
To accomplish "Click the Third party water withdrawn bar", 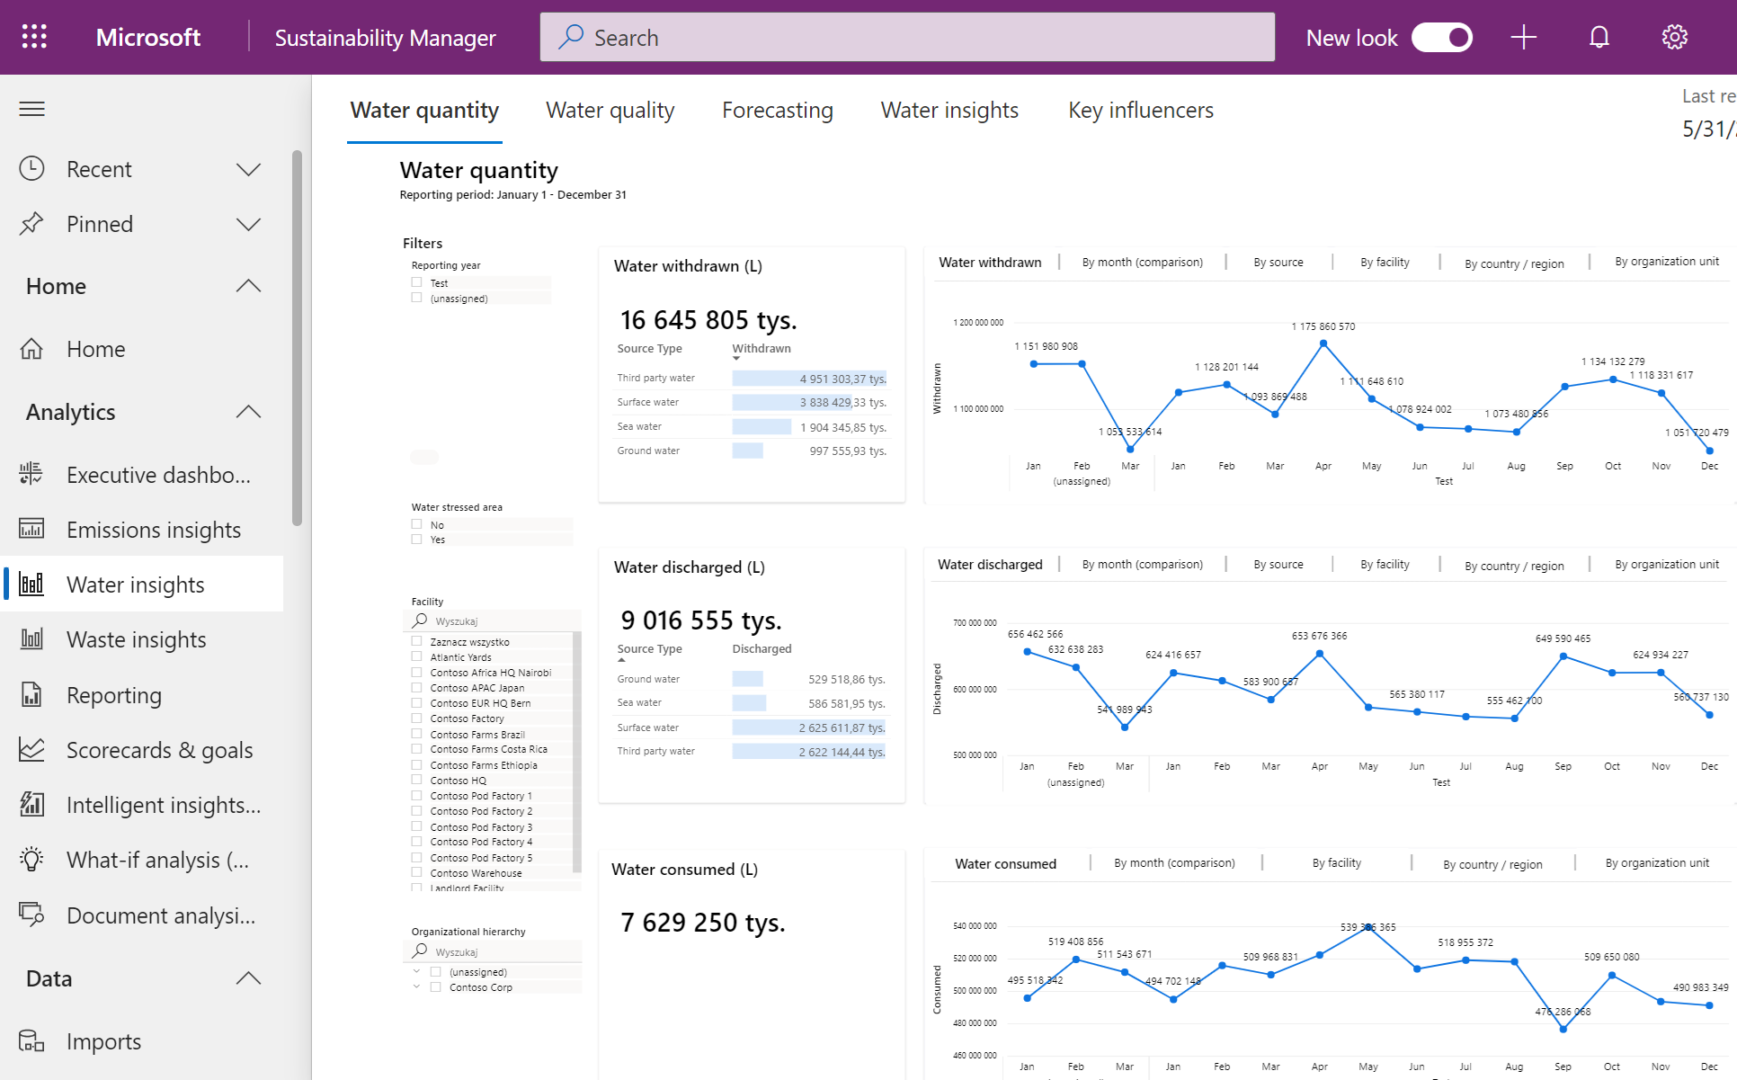I will 809,378.
